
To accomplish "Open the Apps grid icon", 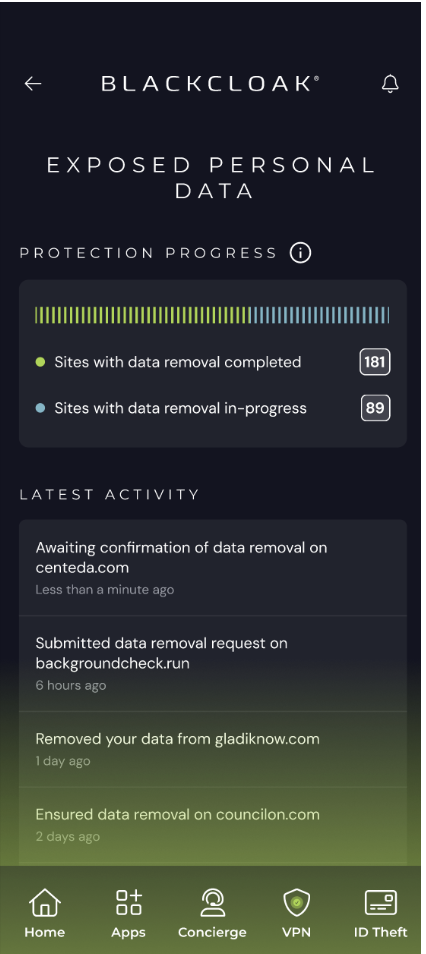I will coord(128,902).
